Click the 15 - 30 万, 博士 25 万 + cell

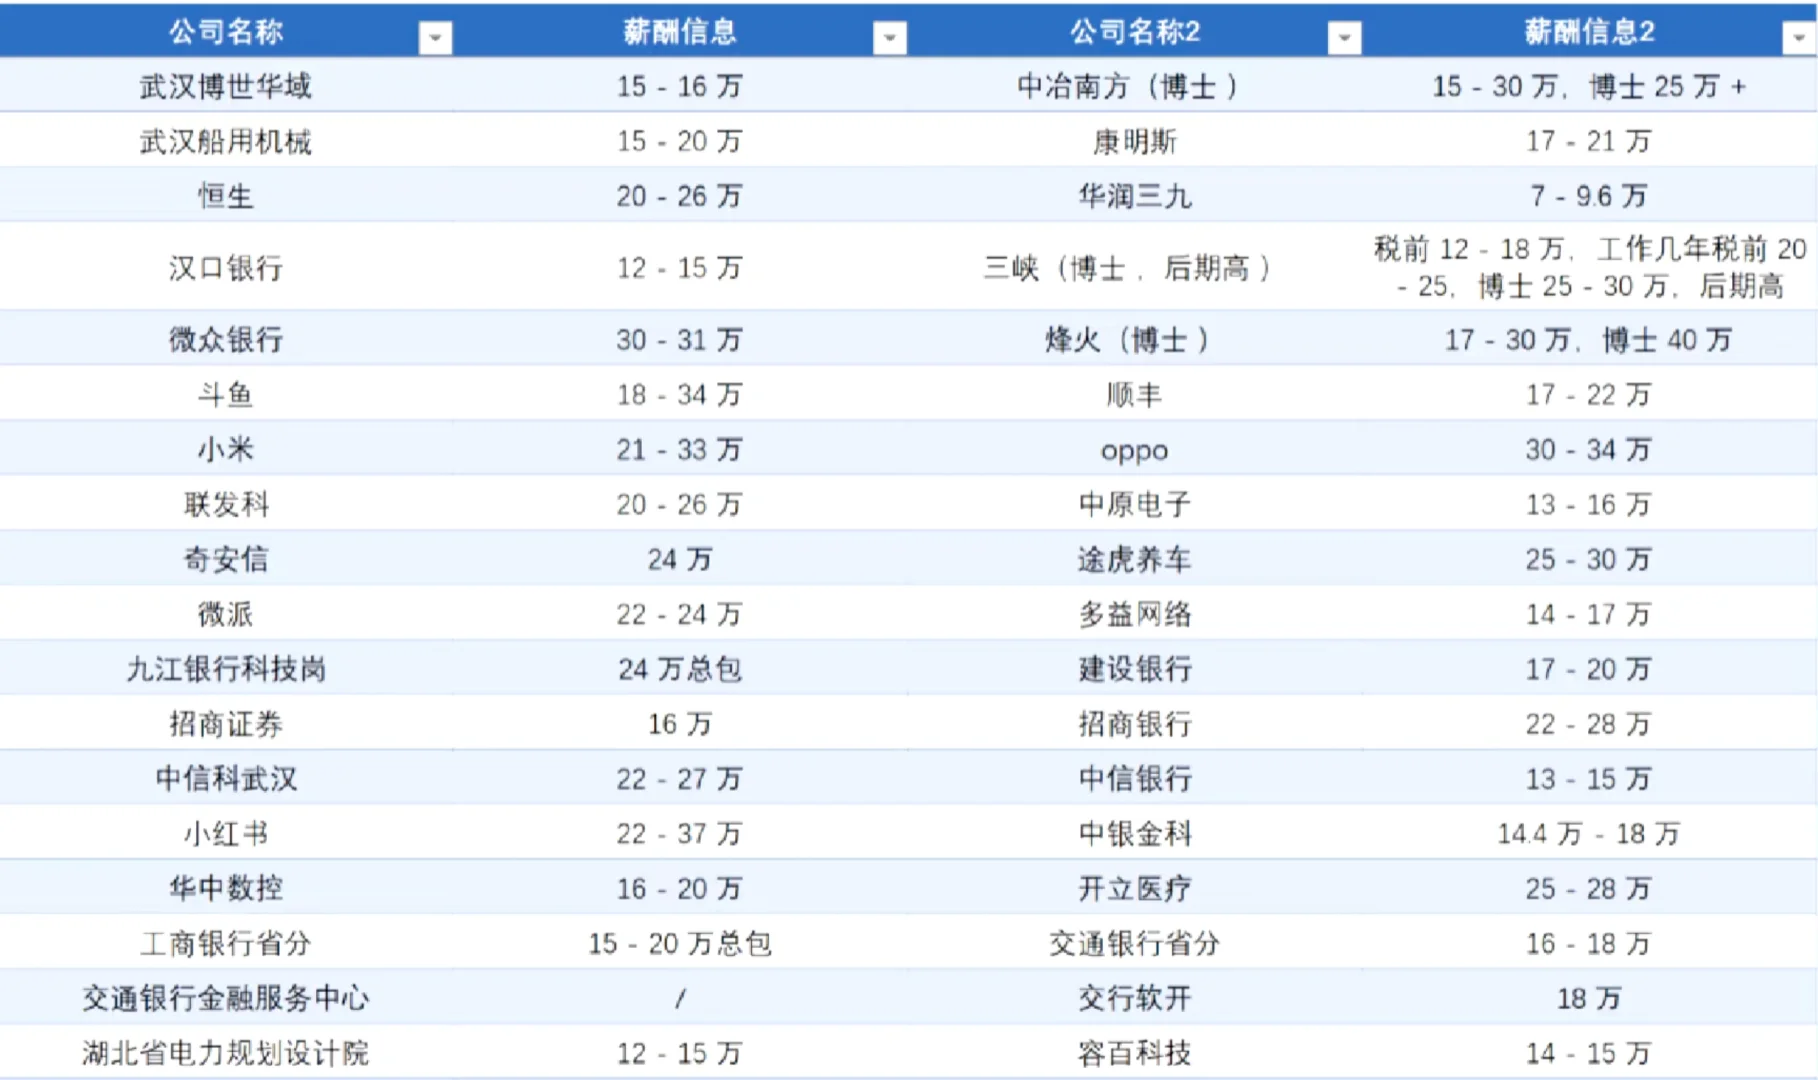(x=1589, y=86)
